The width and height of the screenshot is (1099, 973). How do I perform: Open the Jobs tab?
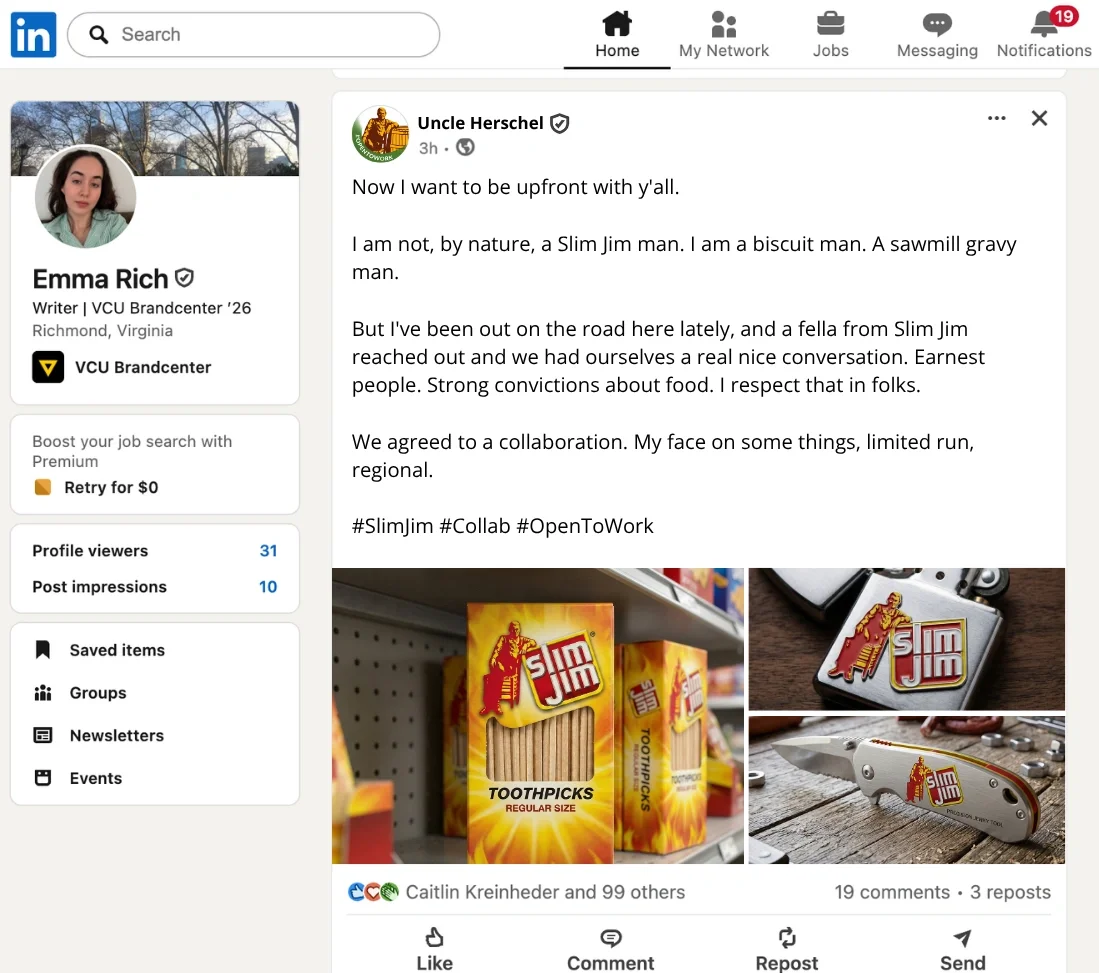(x=831, y=34)
